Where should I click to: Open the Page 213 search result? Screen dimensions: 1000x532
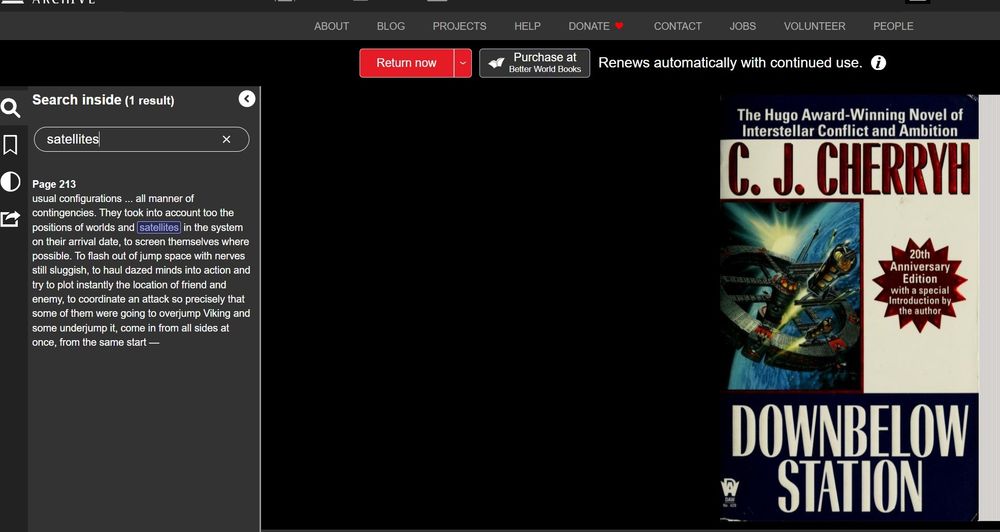pyautogui.click(x=141, y=263)
